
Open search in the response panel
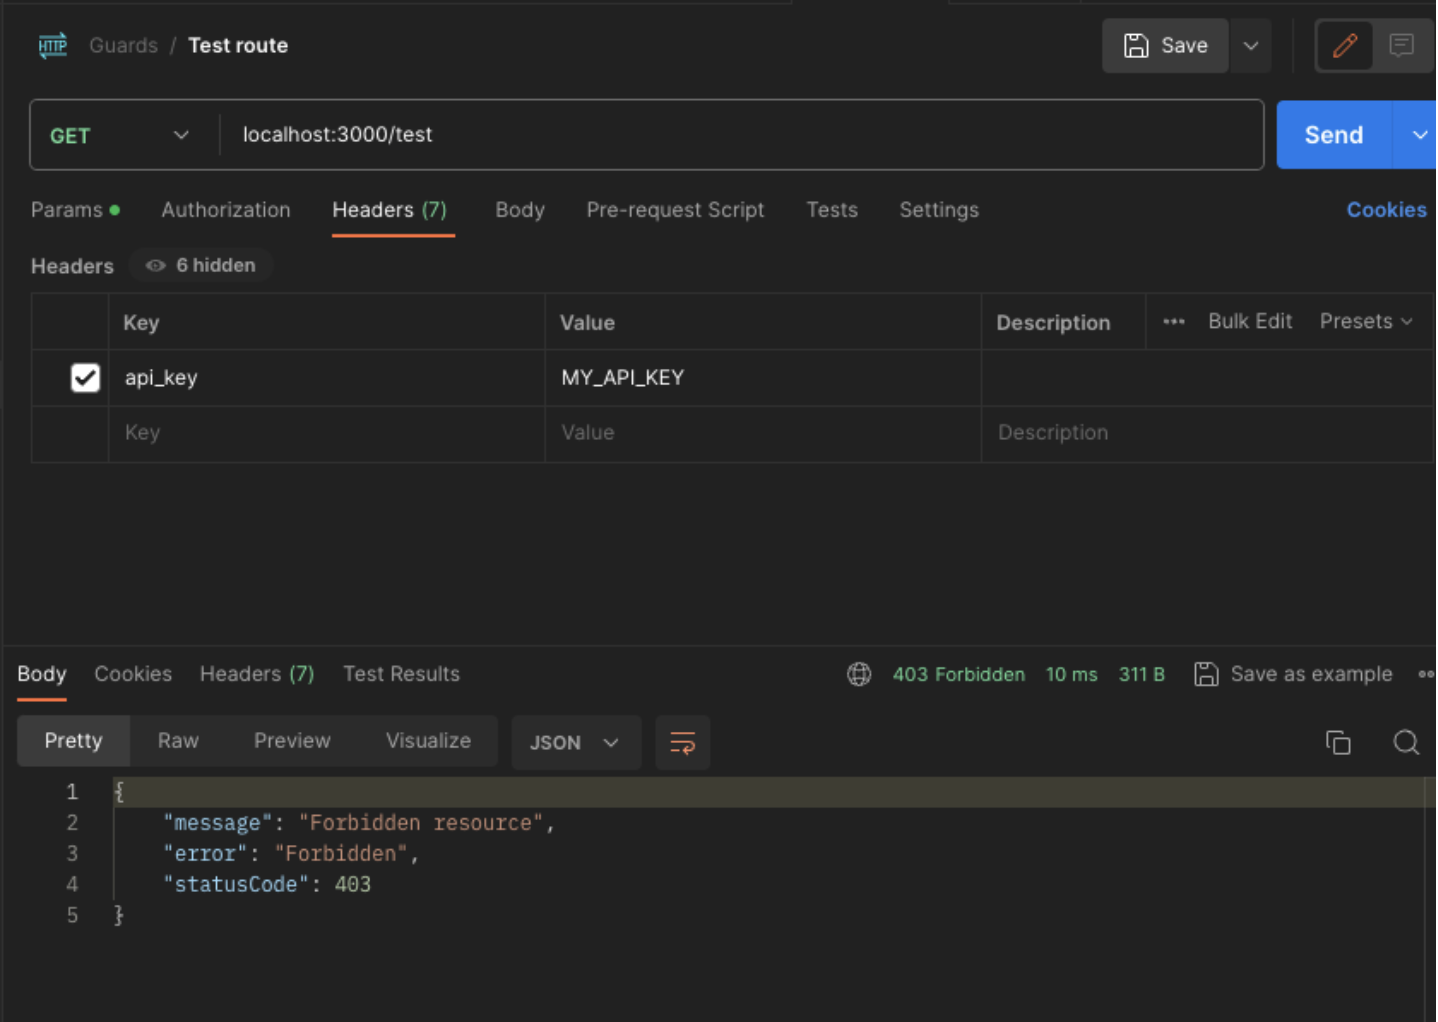point(1406,742)
